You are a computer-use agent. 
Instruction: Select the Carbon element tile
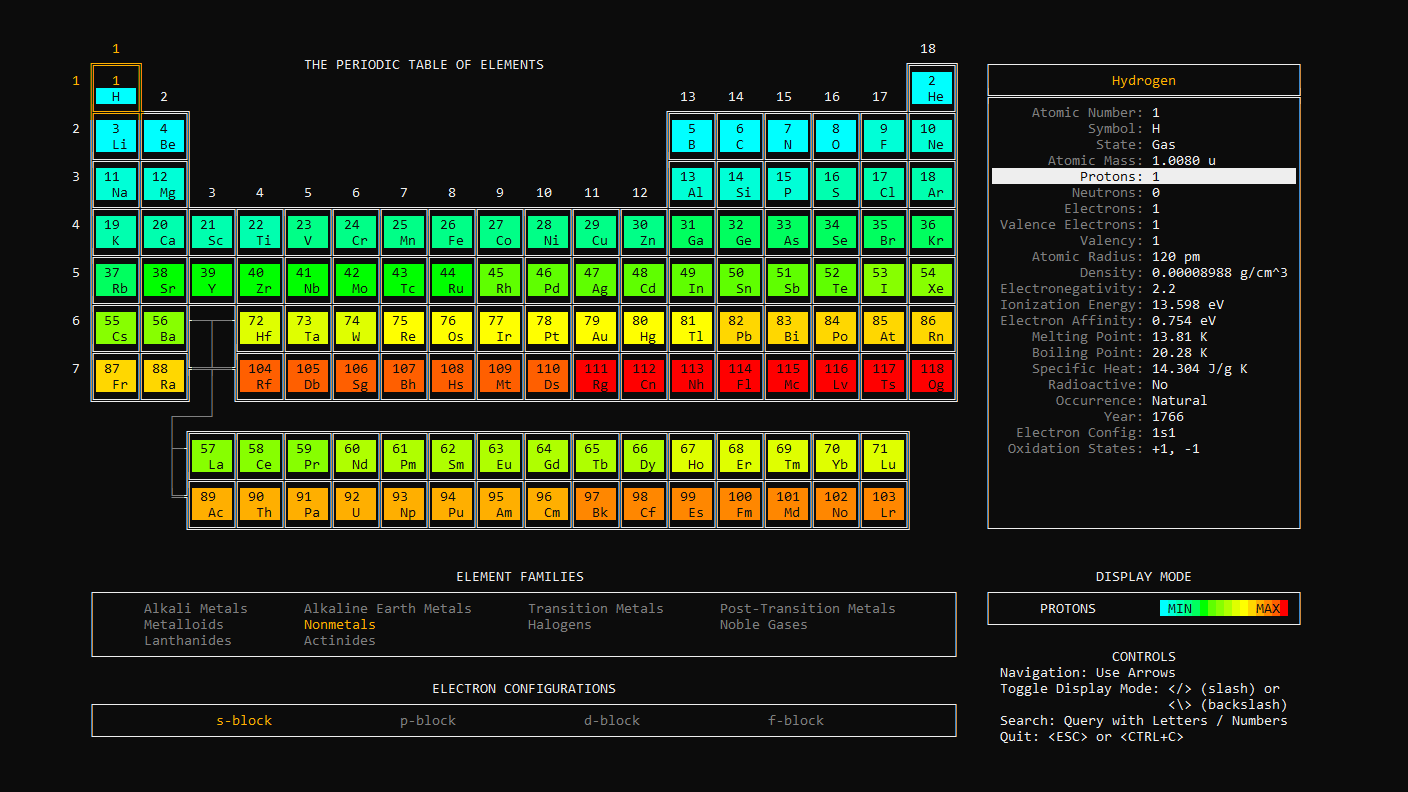(740, 136)
